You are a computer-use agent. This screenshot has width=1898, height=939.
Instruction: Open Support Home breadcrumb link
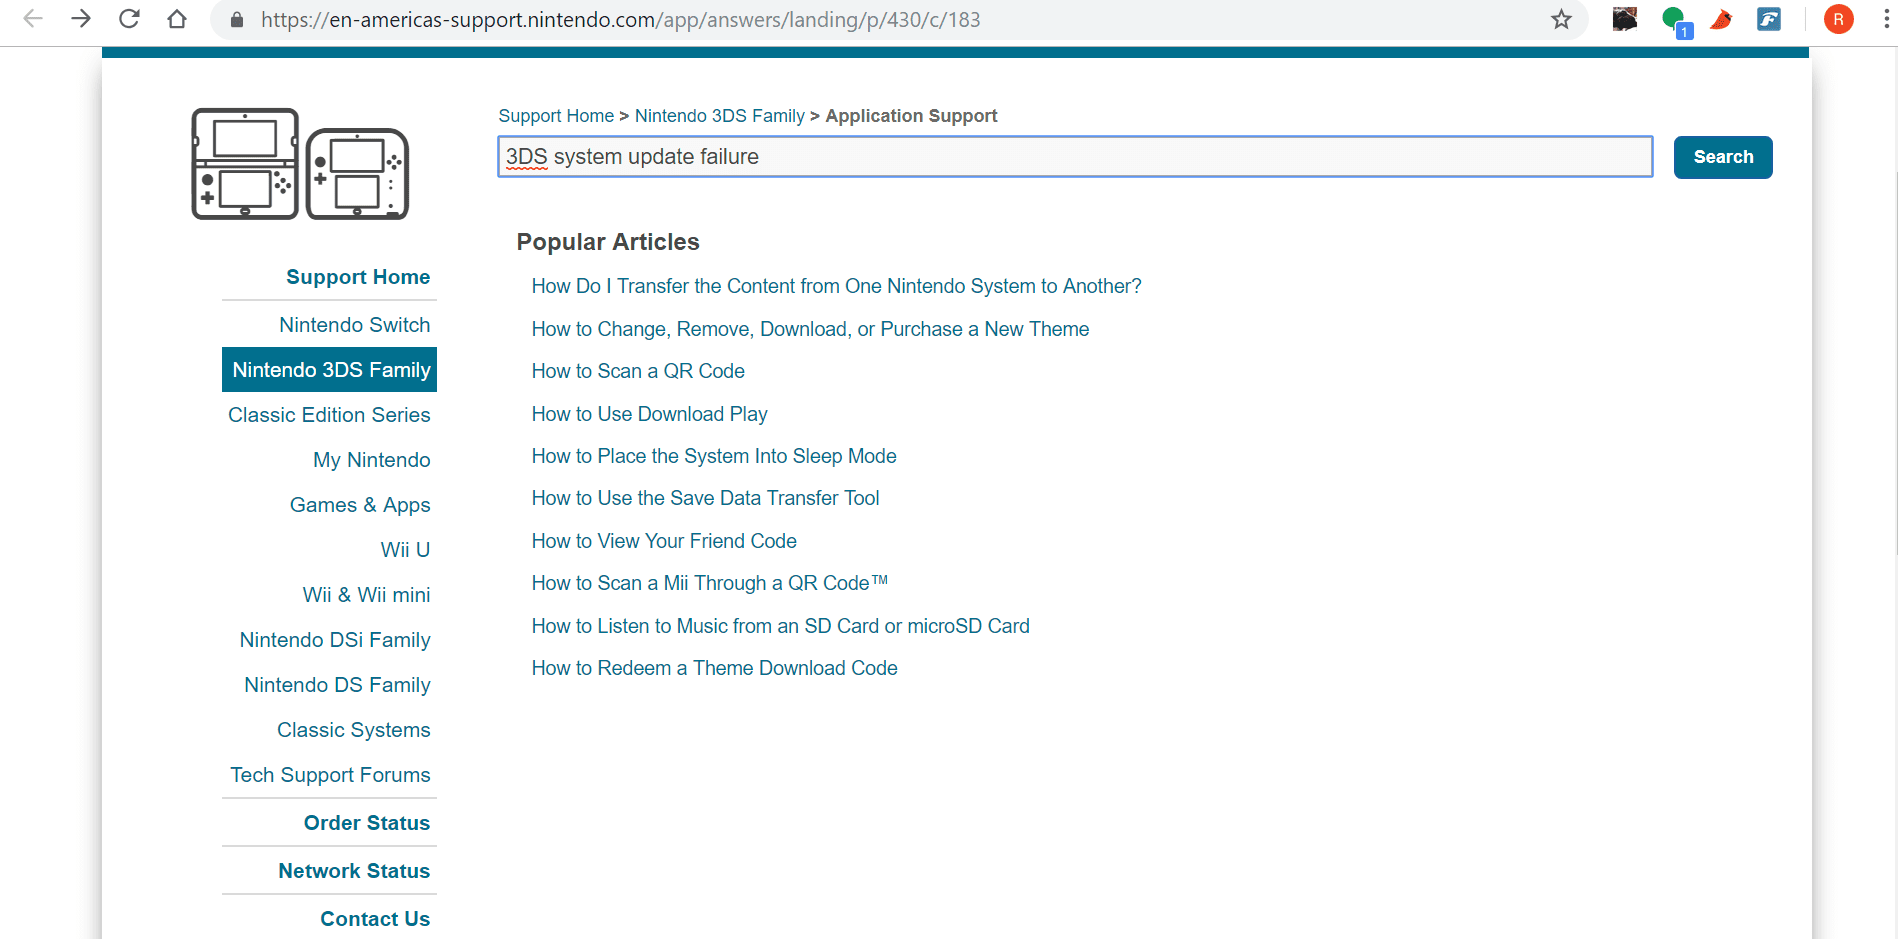(556, 116)
